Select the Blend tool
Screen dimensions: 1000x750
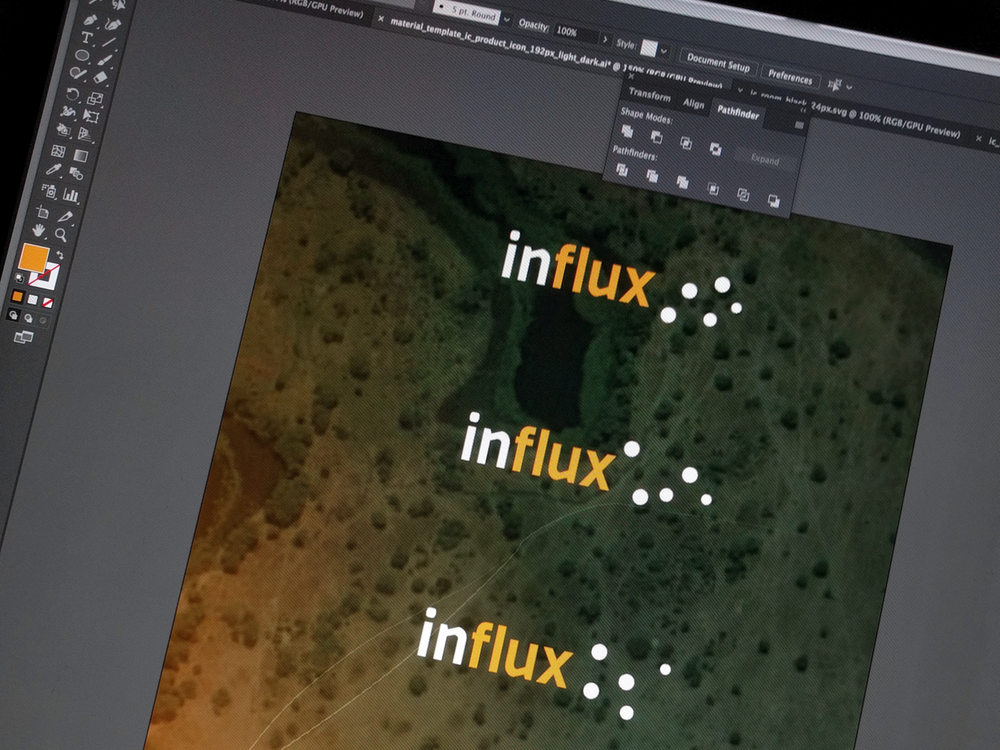[77, 173]
